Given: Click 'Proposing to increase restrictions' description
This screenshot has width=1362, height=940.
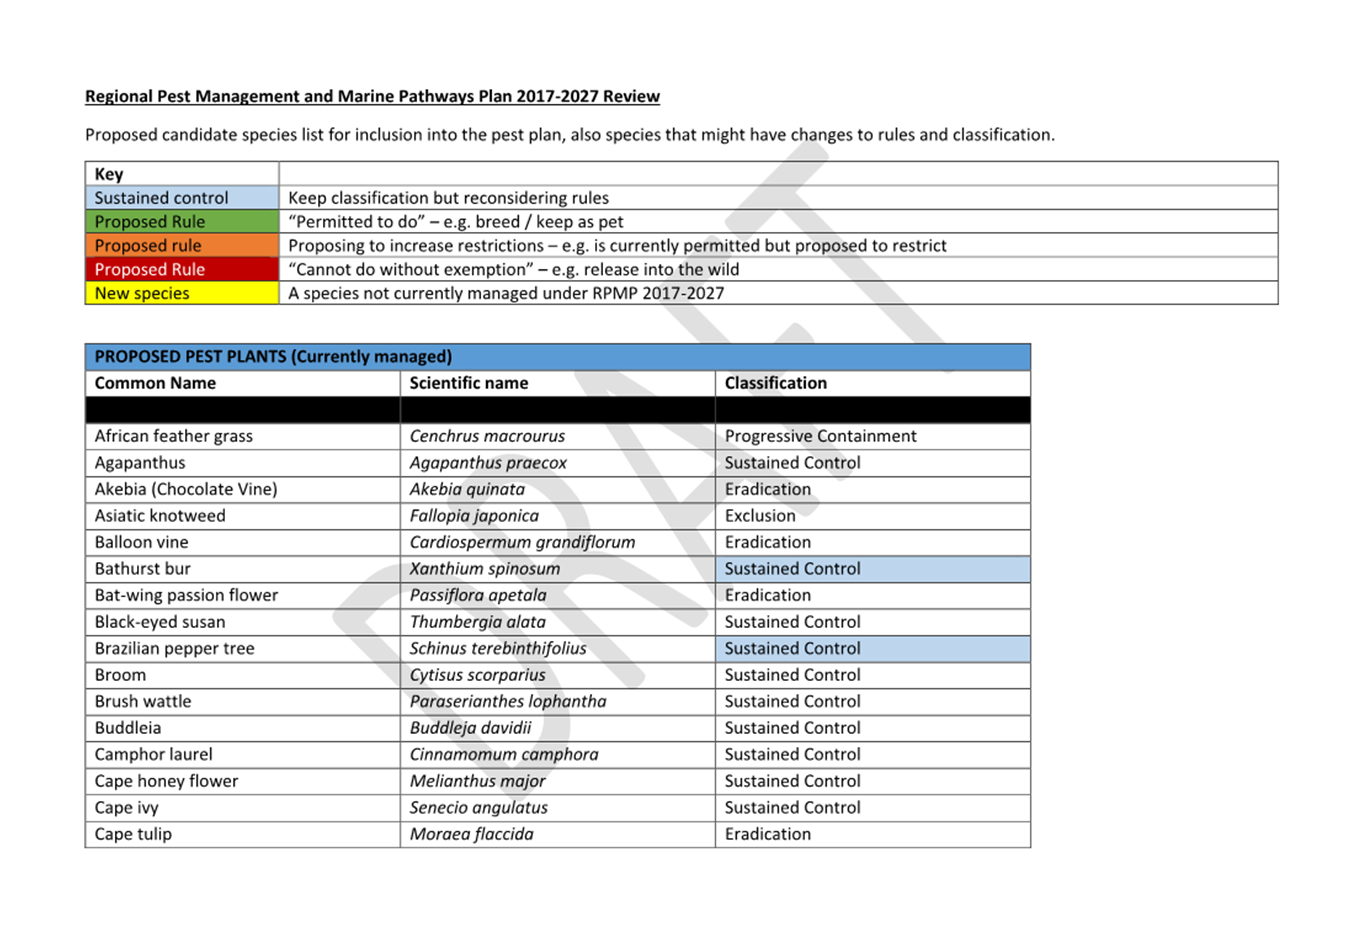Looking at the screenshot, I should 617,246.
